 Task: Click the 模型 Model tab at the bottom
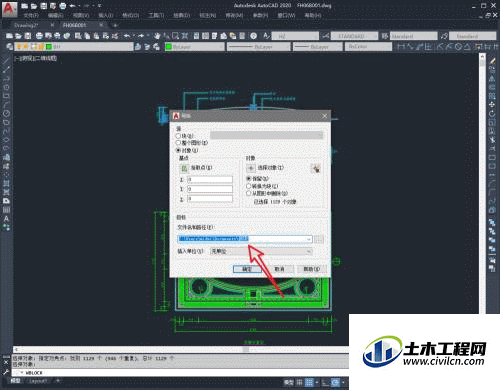tap(16, 381)
